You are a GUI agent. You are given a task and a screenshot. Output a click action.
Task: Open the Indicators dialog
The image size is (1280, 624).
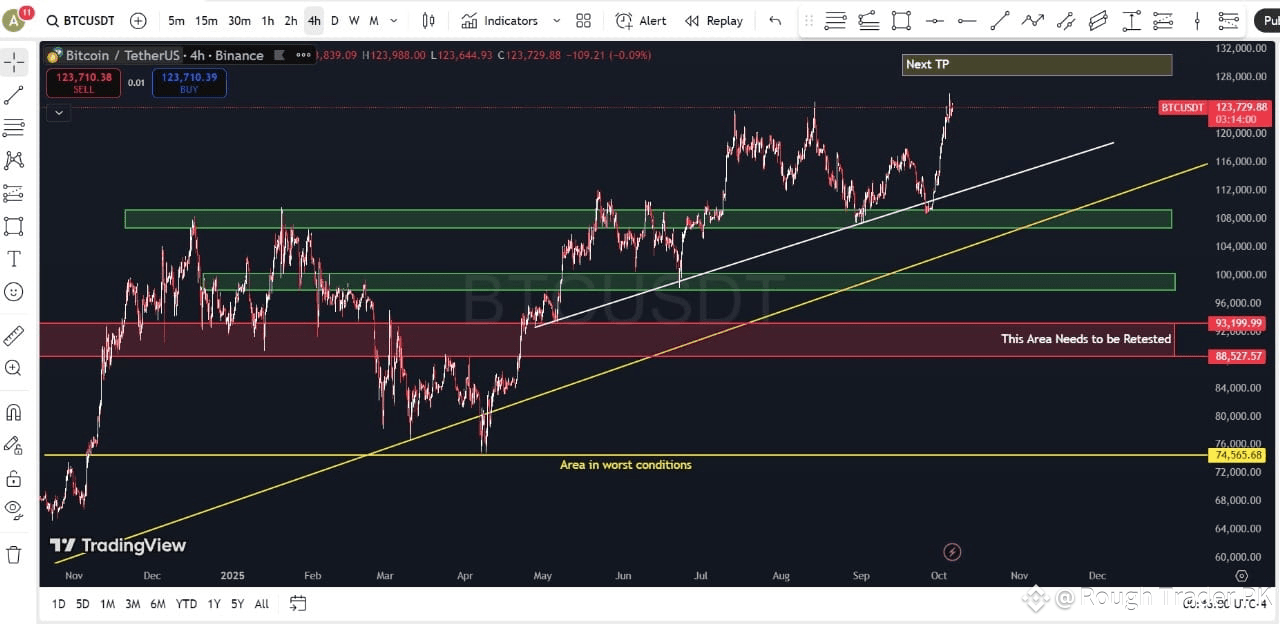500,21
